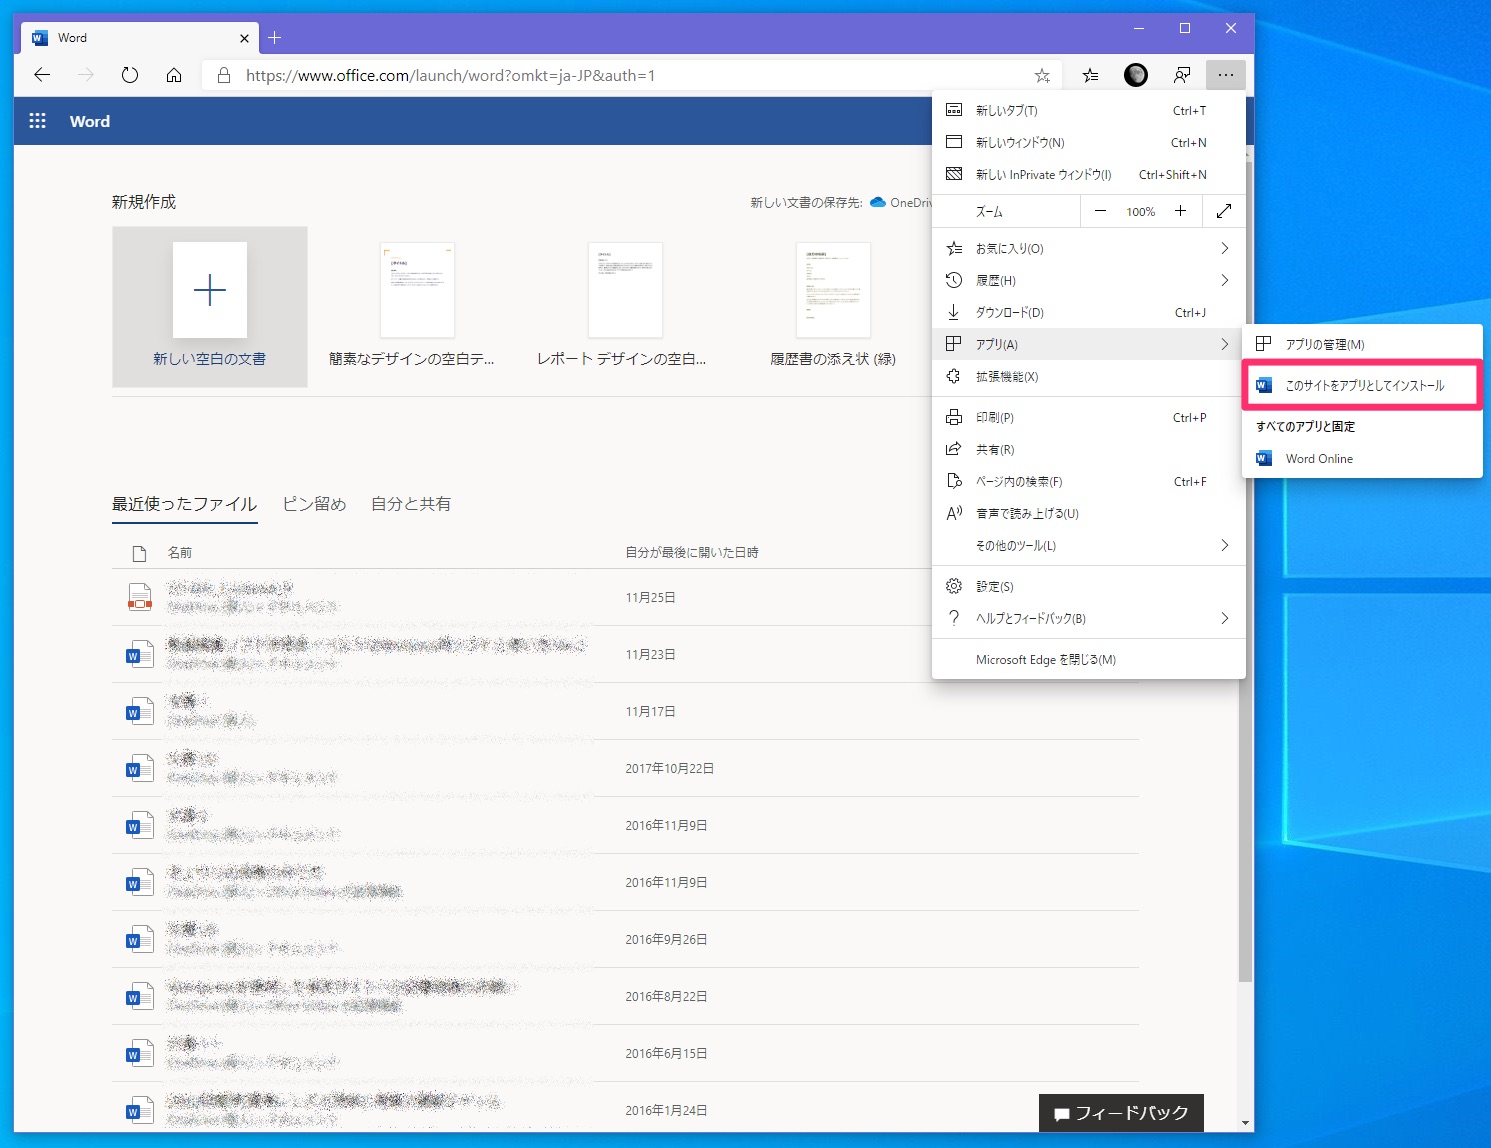This screenshot has height=1148, width=1491.
Task: Open the file dated 2016年6月15日
Action: [625, 1053]
